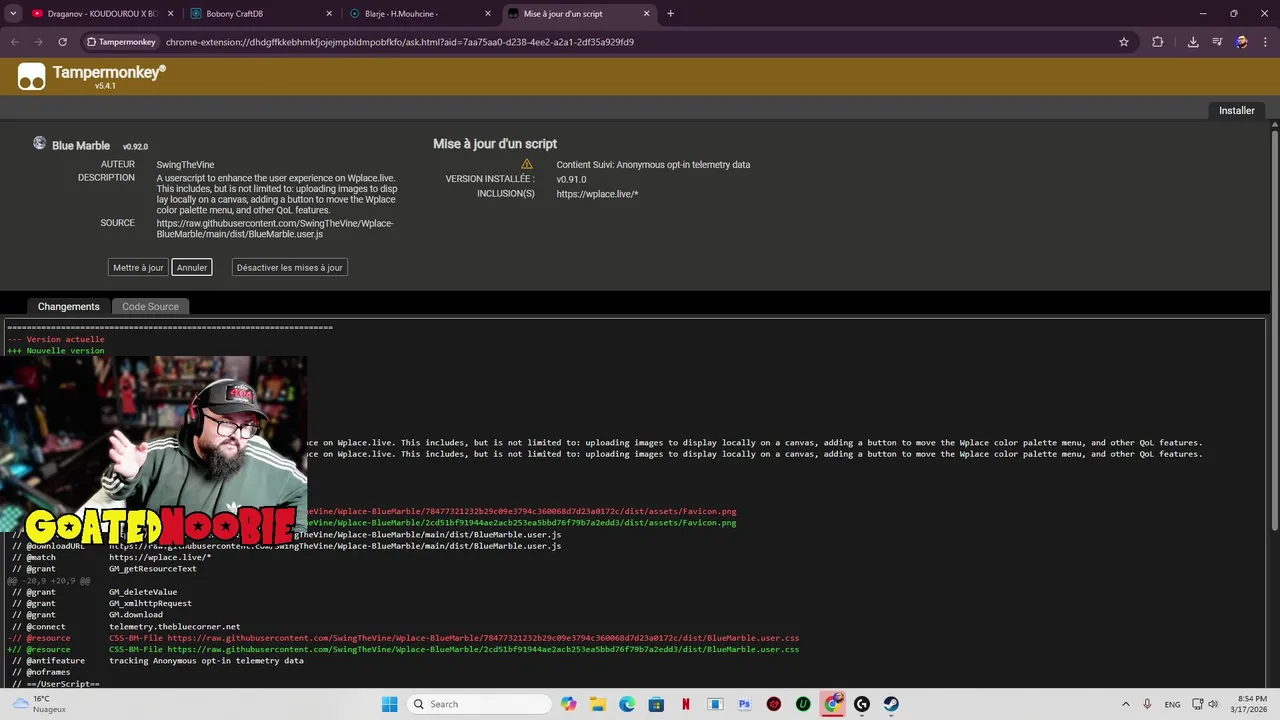This screenshot has width=1280, height=720.
Task: Click the telemetry.thebluecorner.net line
Action: click(x=174, y=627)
